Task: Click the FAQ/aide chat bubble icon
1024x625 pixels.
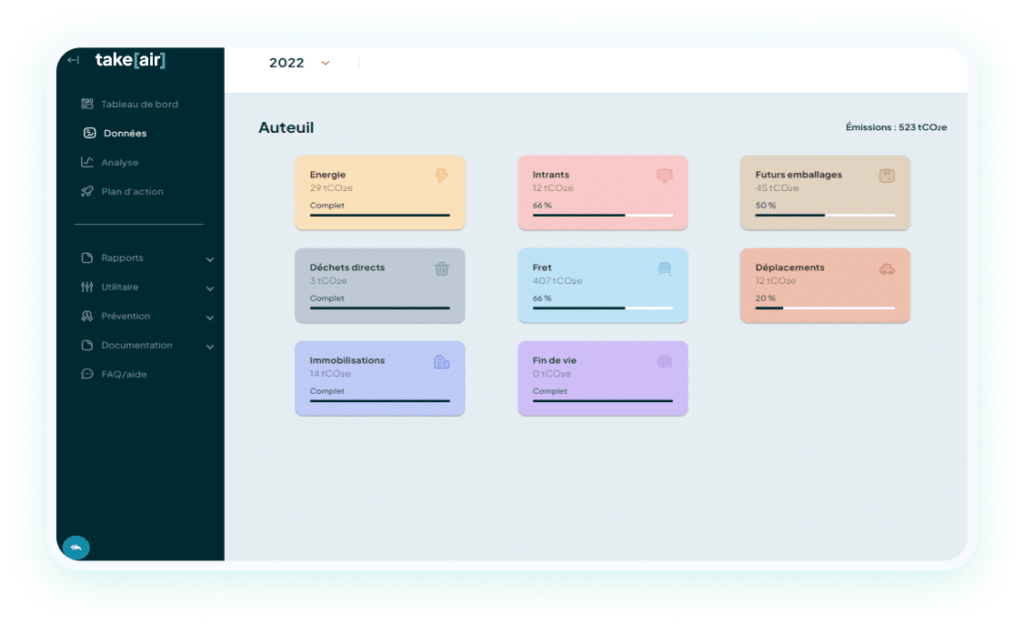Action: click(x=87, y=374)
